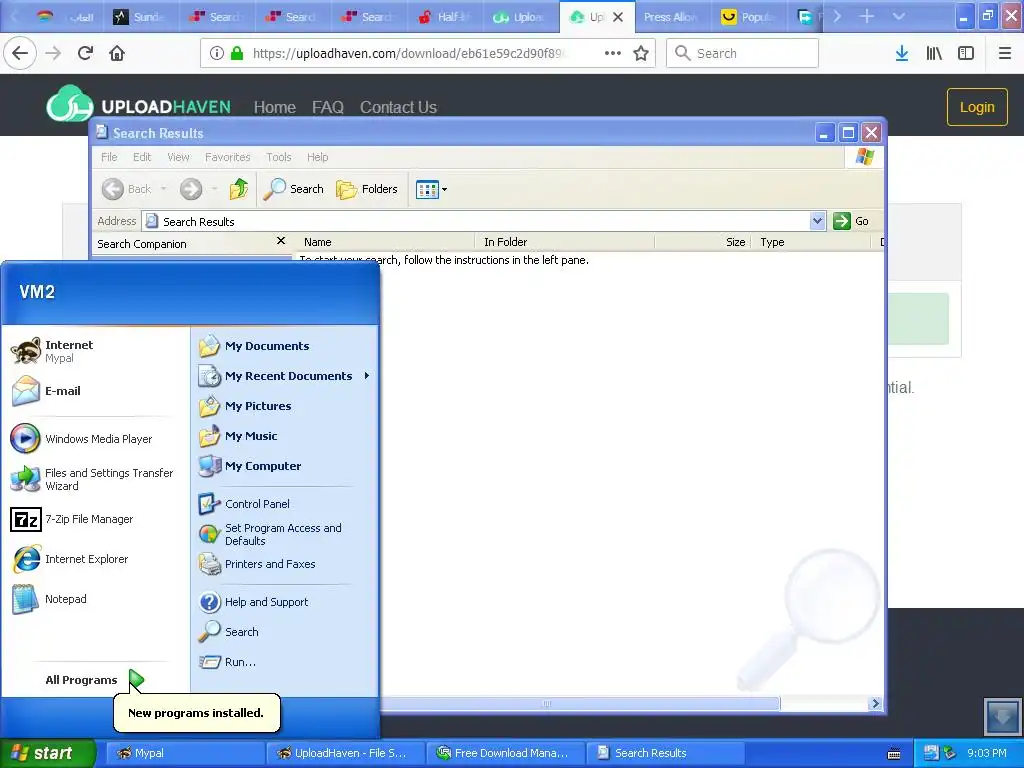Go back in the browser

(20, 54)
